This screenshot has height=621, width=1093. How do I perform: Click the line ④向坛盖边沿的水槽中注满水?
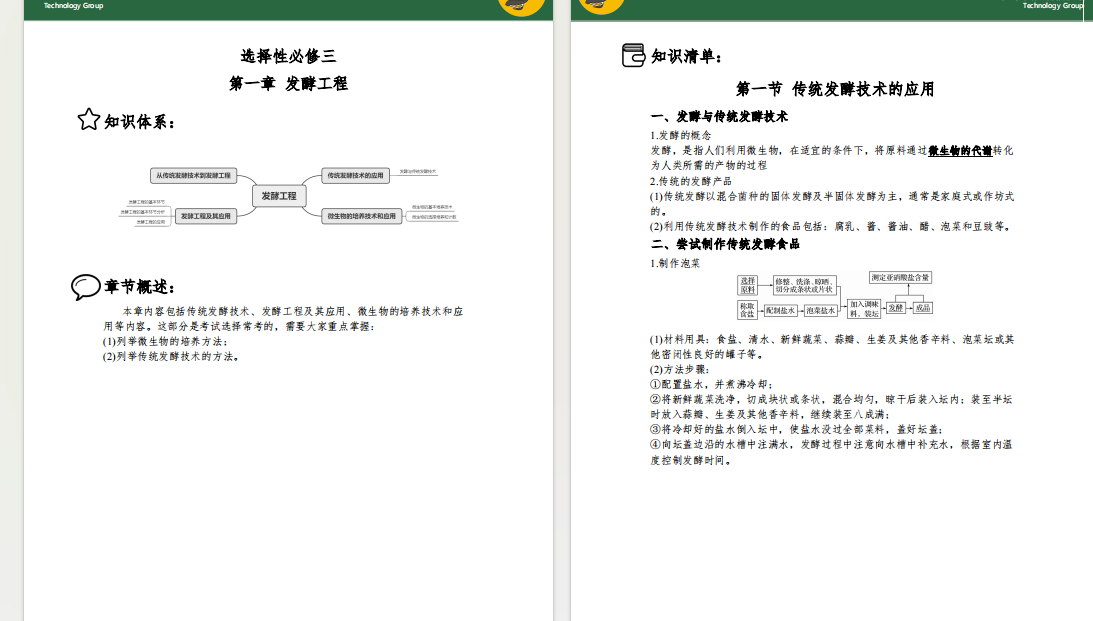831,445
